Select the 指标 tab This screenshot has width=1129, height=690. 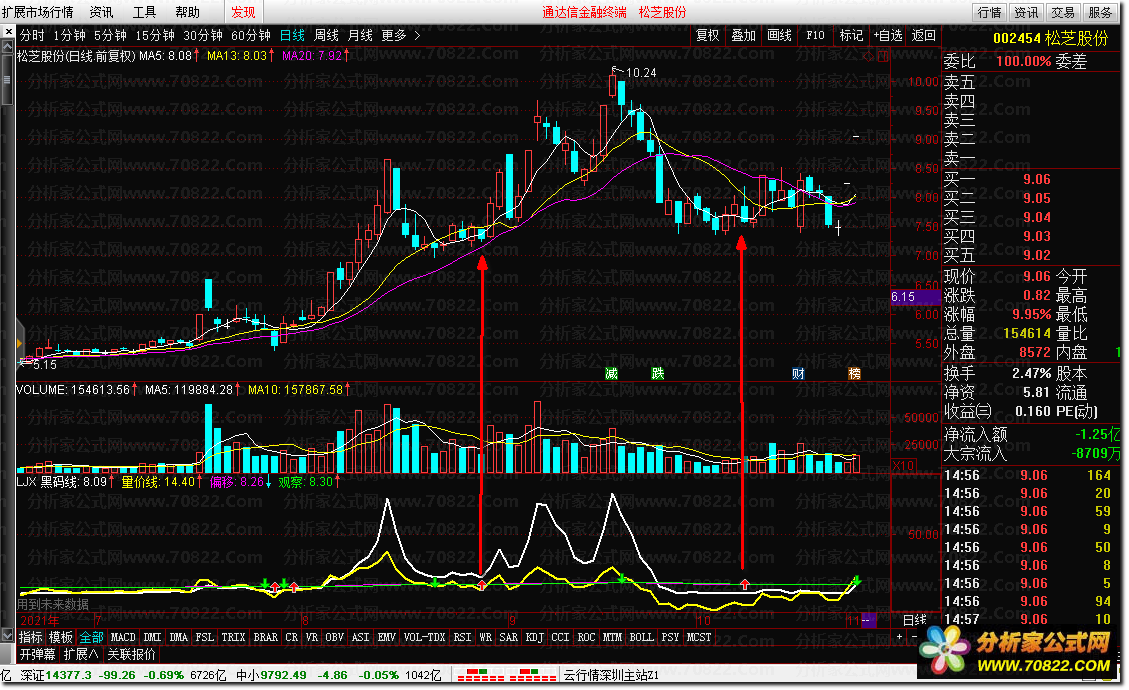click(x=30, y=637)
